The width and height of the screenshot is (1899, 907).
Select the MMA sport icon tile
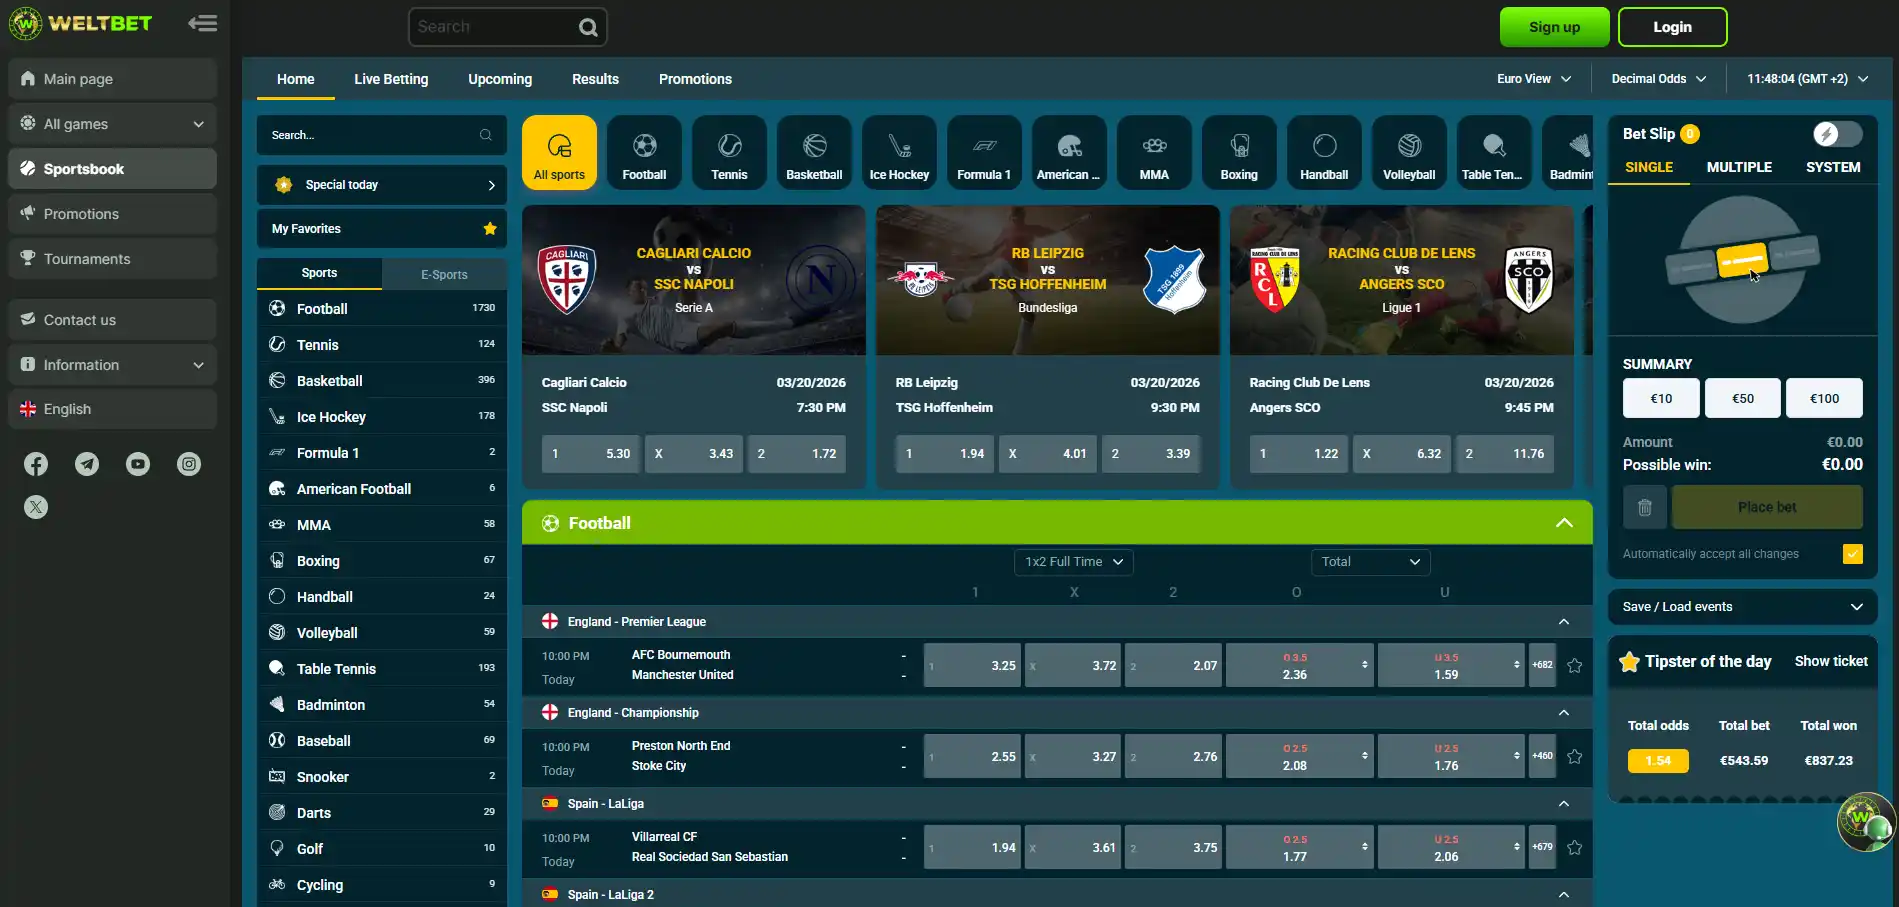1154,153
